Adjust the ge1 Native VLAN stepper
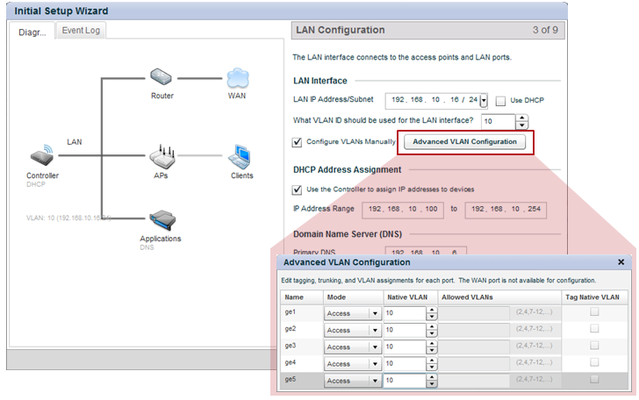 point(432,313)
